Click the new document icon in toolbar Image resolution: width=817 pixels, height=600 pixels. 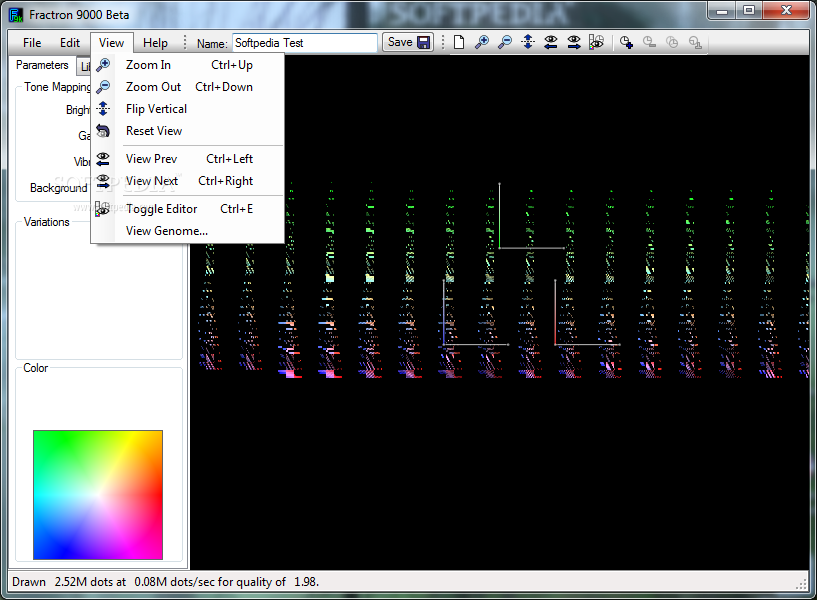pos(459,42)
